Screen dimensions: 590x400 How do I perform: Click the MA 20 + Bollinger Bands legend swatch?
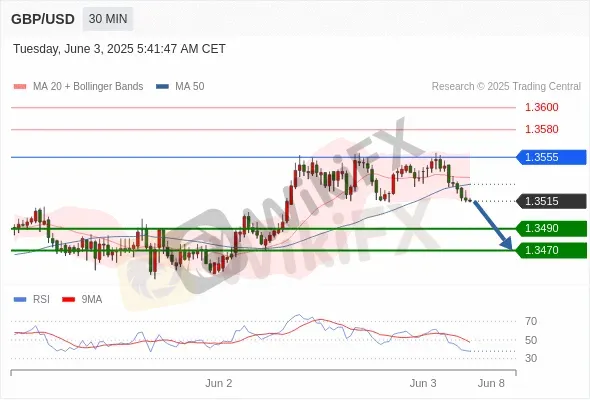[20, 87]
